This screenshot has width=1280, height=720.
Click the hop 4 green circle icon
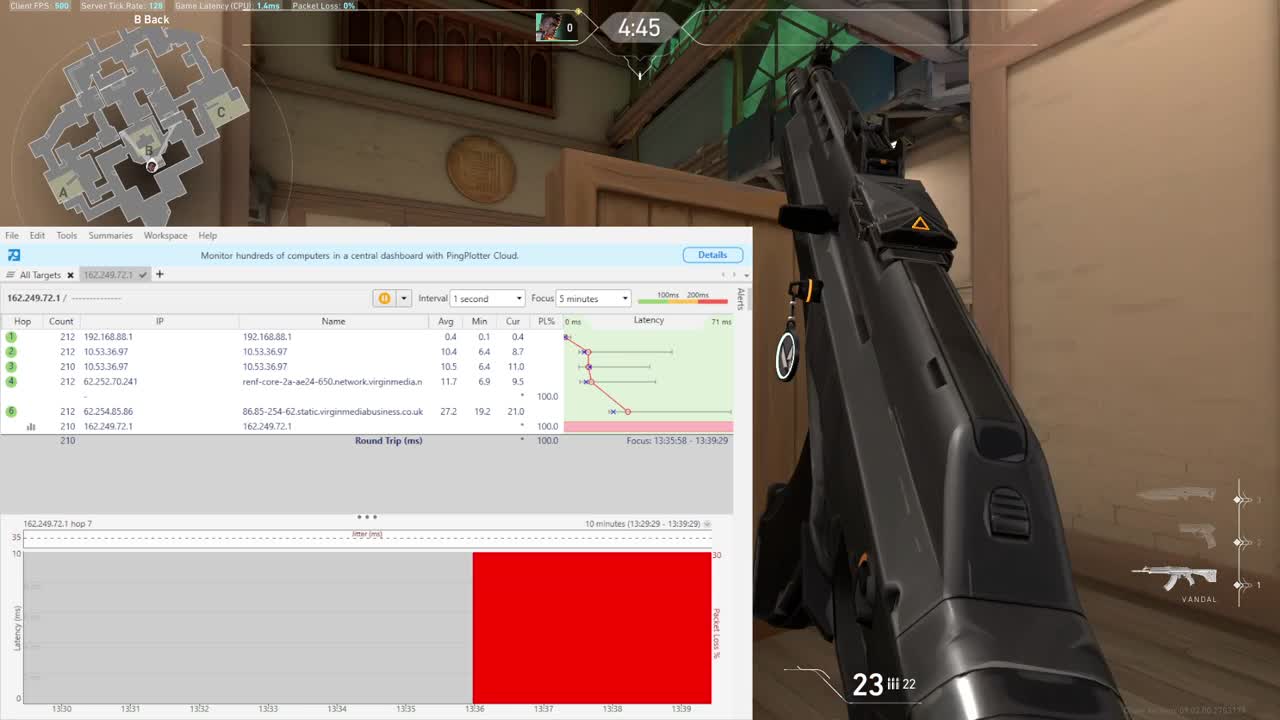12,381
